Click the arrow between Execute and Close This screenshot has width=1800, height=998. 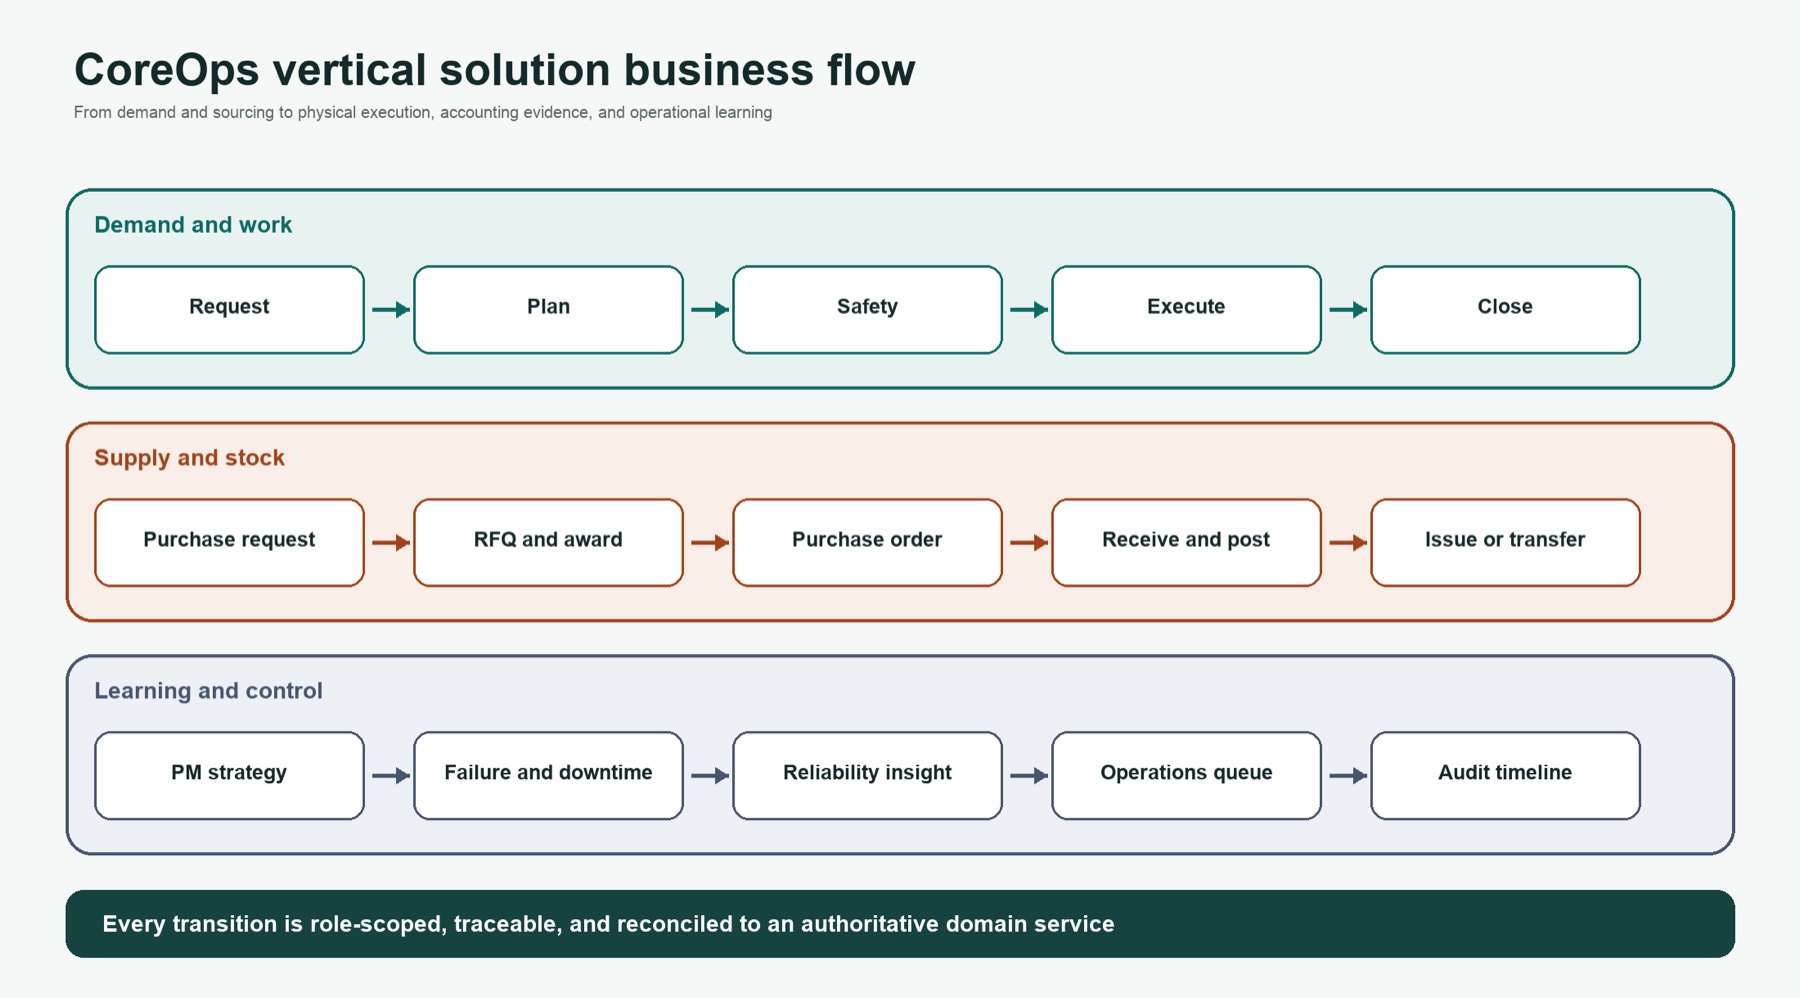point(1347,309)
